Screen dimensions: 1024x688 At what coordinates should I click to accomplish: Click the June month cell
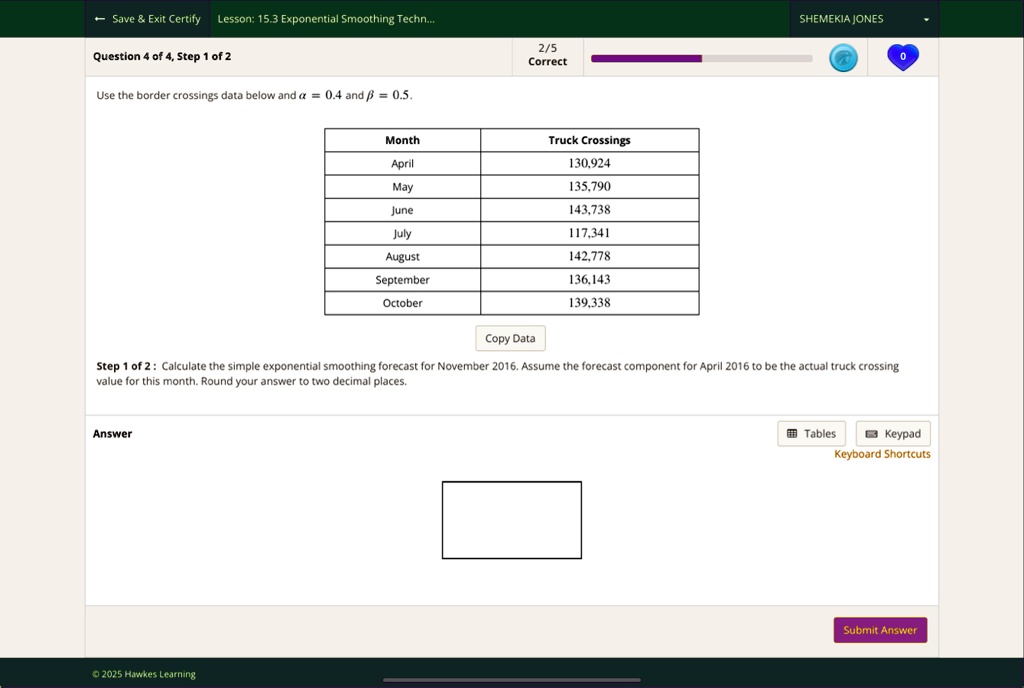(x=402, y=210)
